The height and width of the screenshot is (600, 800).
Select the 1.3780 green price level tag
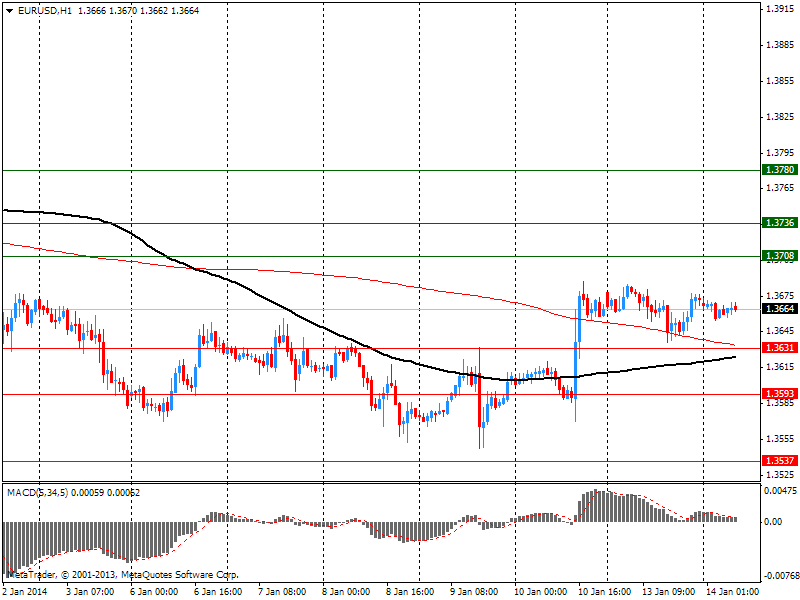[779, 170]
